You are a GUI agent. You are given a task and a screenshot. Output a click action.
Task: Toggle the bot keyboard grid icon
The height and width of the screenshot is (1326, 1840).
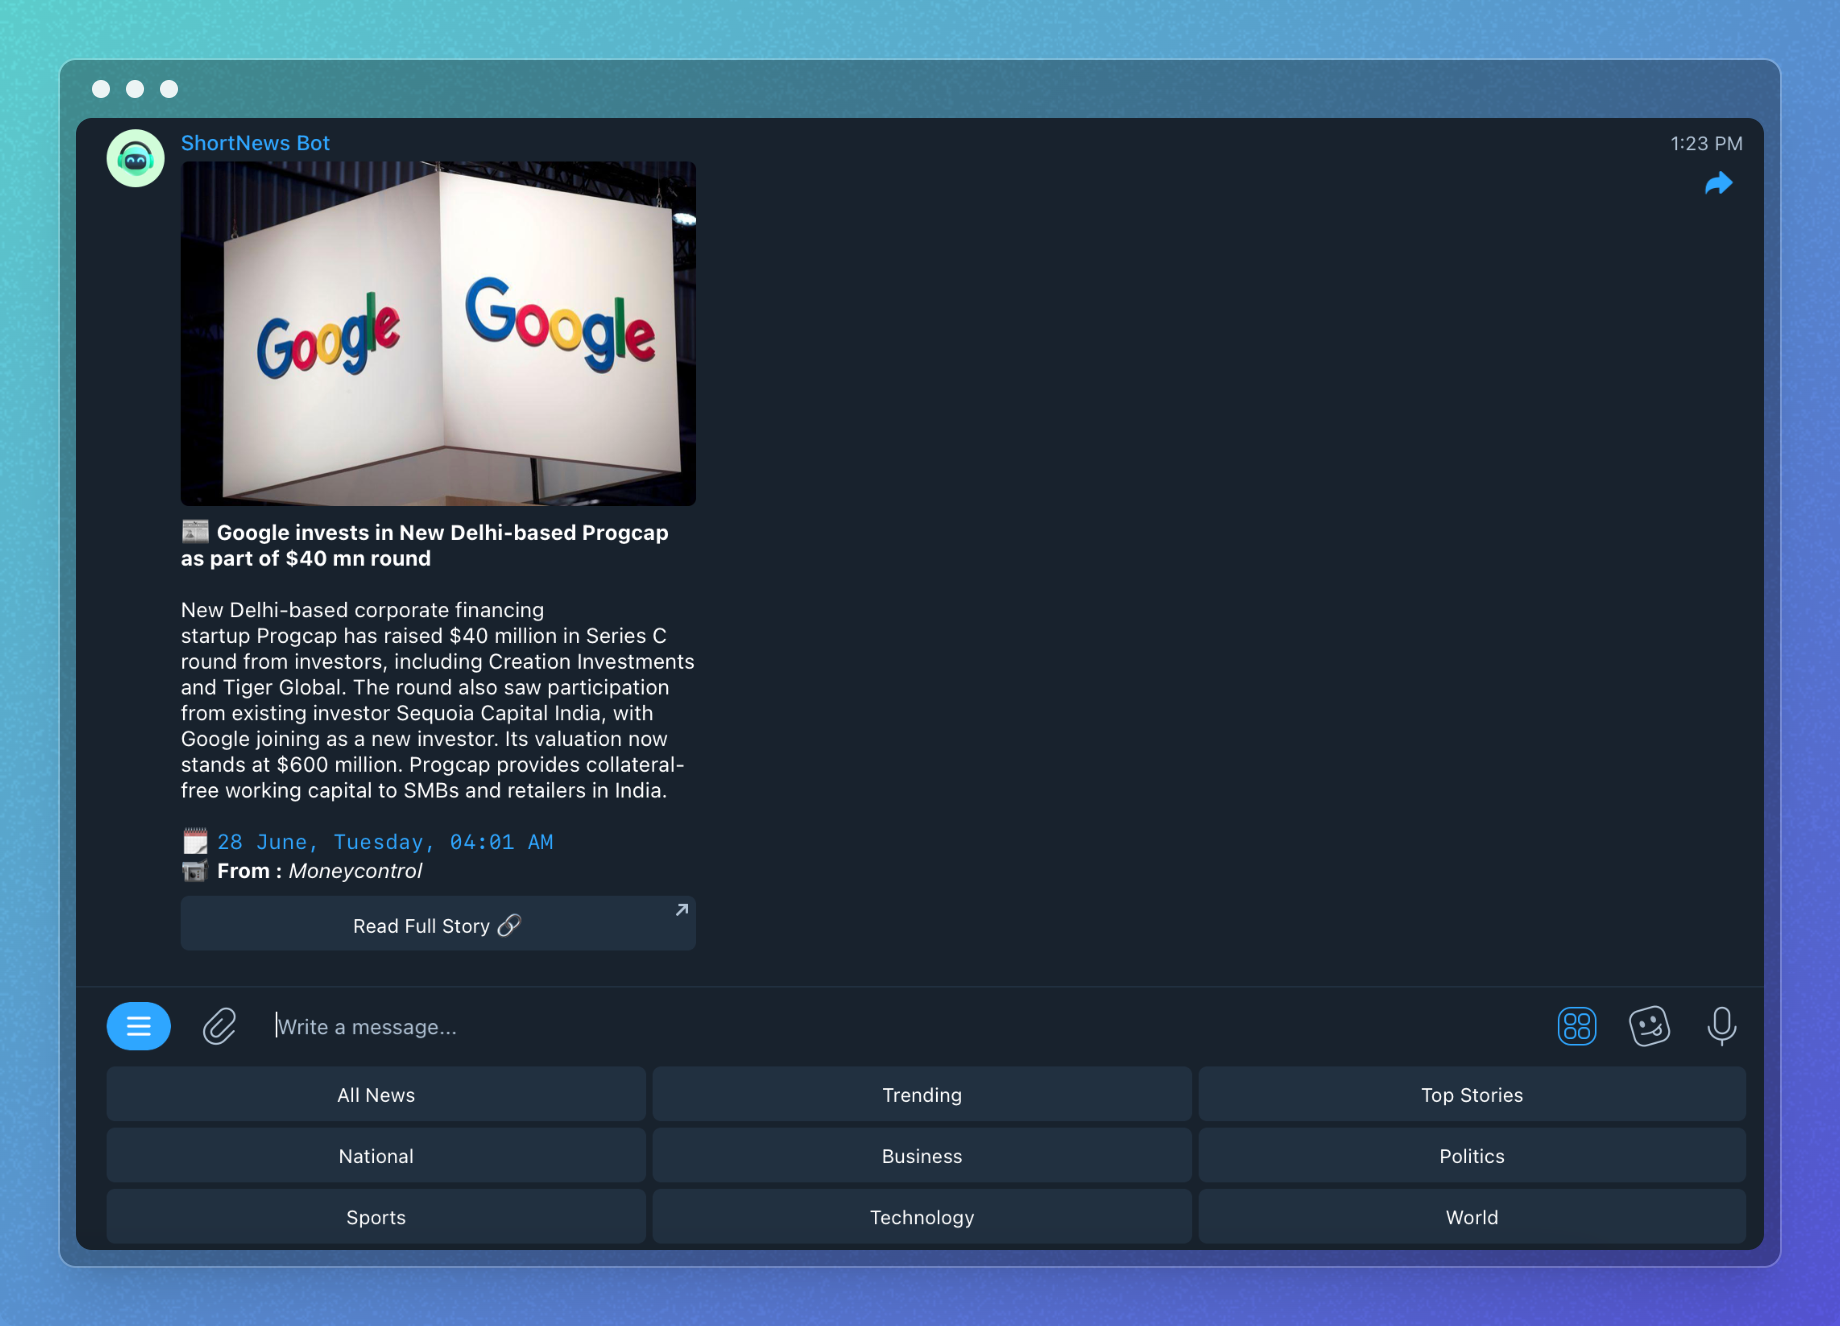1577,1026
